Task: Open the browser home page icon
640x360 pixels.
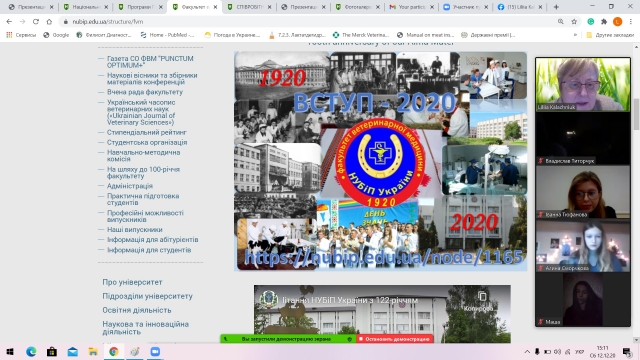Action: point(49,22)
